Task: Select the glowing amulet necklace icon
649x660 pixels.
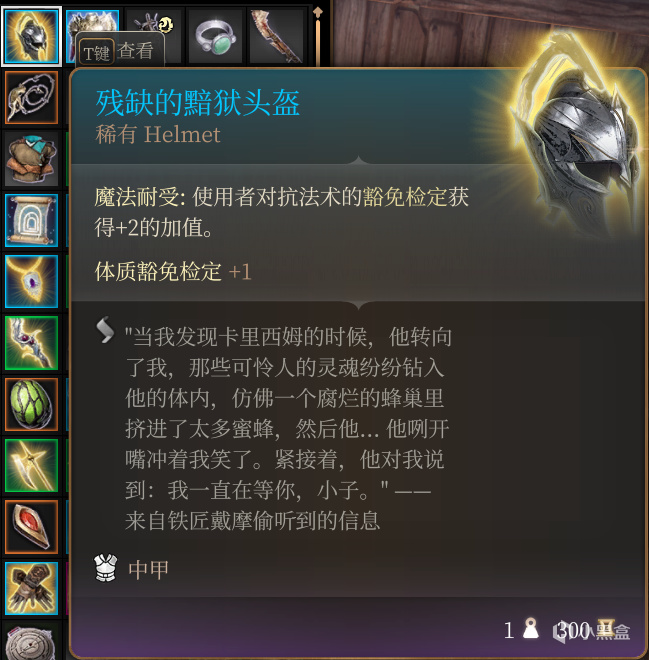Action: point(32,281)
